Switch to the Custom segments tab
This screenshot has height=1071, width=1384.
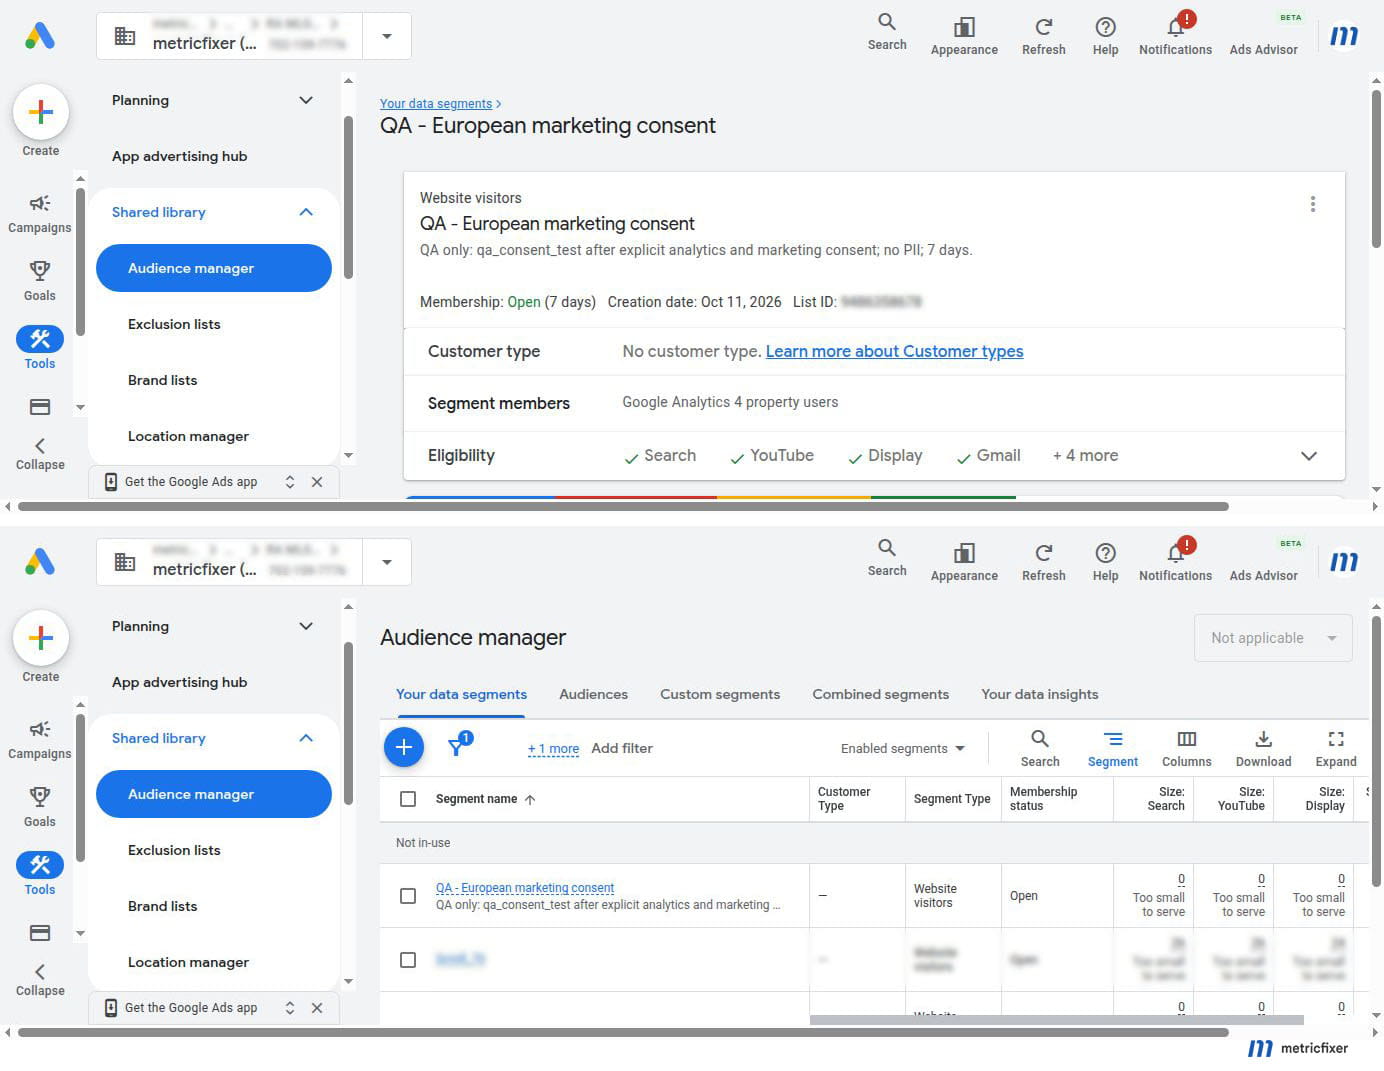click(x=720, y=694)
